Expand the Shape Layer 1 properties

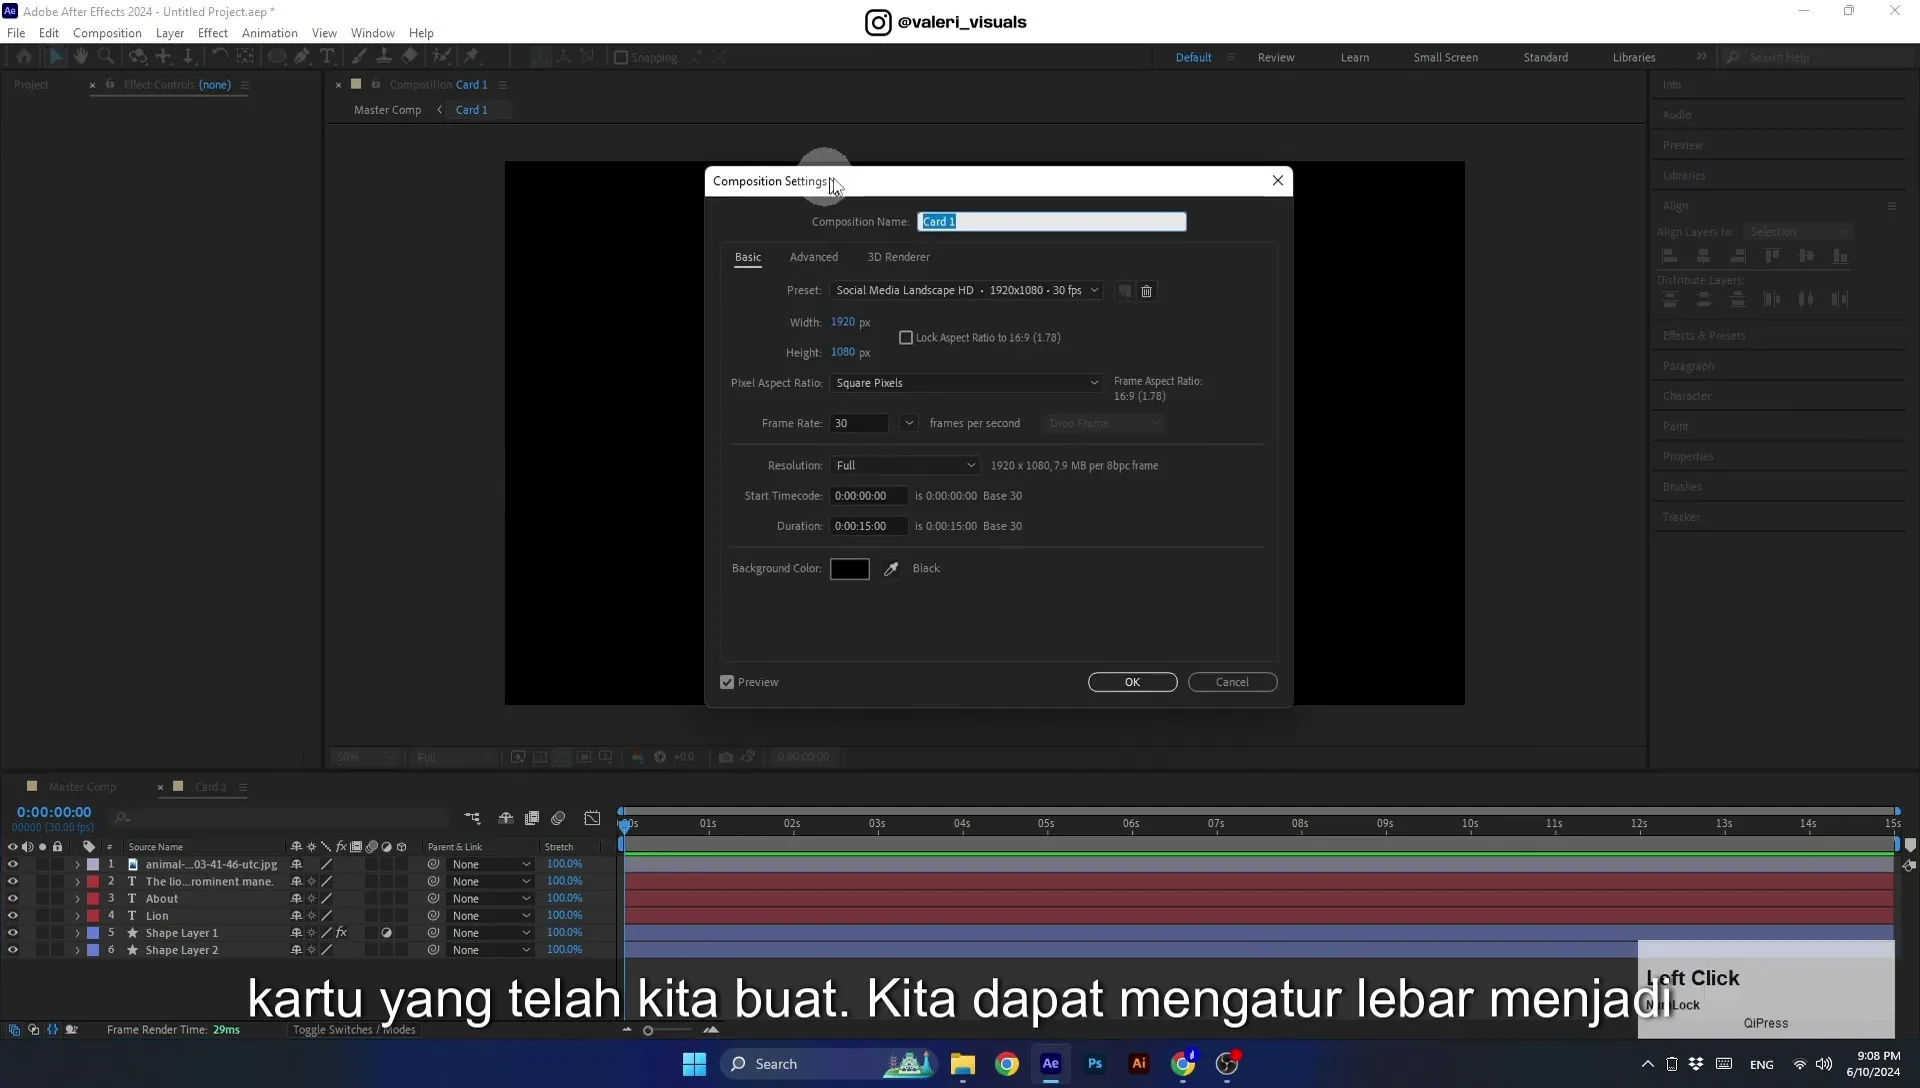(77, 933)
